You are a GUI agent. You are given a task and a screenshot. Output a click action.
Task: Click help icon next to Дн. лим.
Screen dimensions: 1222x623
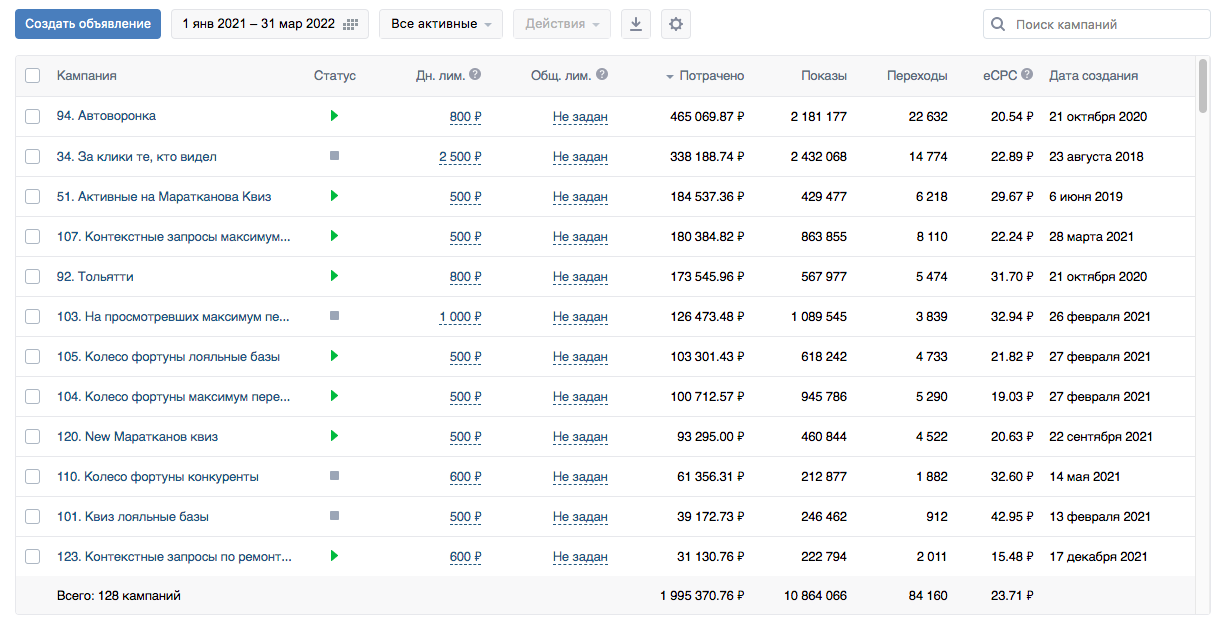coord(475,74)
